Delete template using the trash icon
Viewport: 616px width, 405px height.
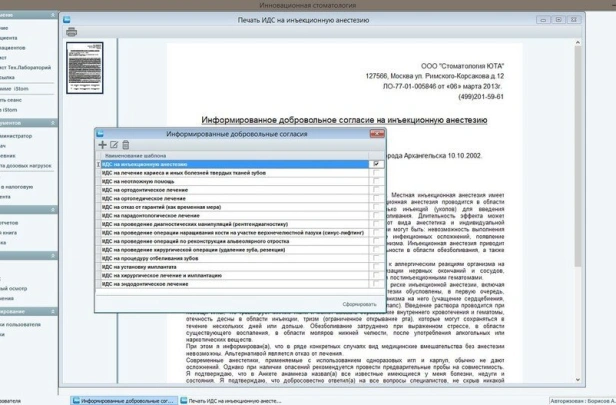(x=126, y=146)
